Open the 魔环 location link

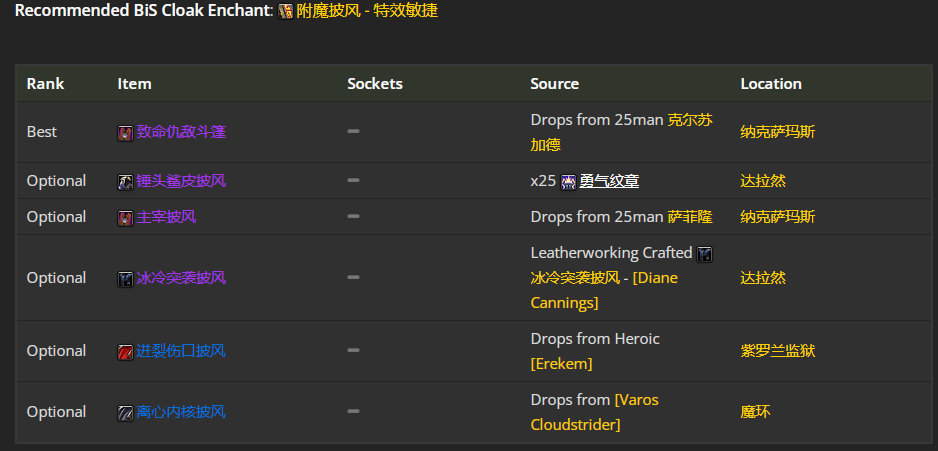tap(756, 412)
